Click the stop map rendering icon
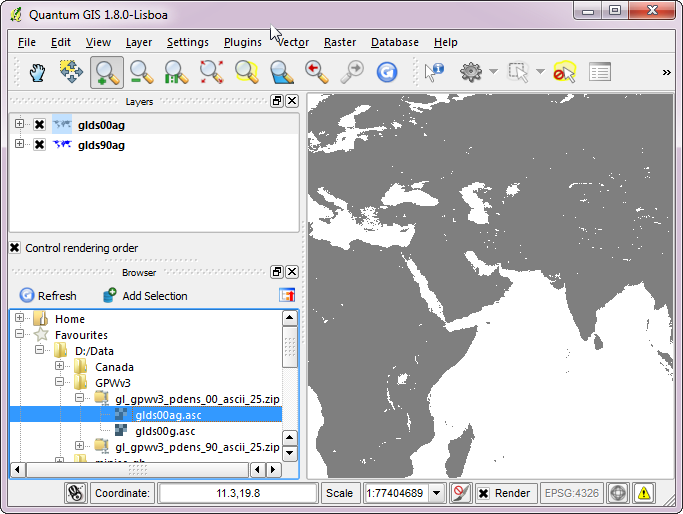This screenshot has width=683, height=514. 460,493
